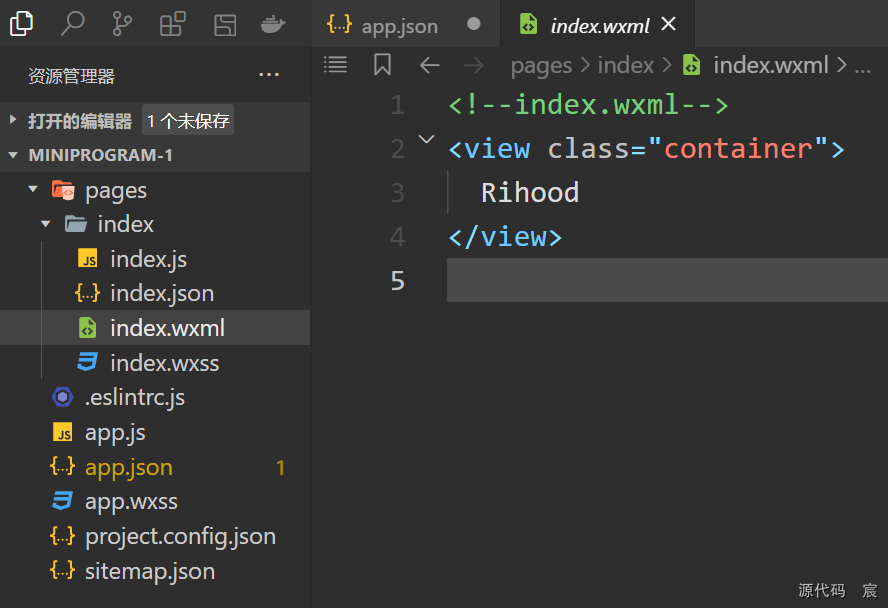Click the CSS icon beside index.wxss
This screenshot has height=608, width=888.
pyautogui.click(x=87, y=362)
